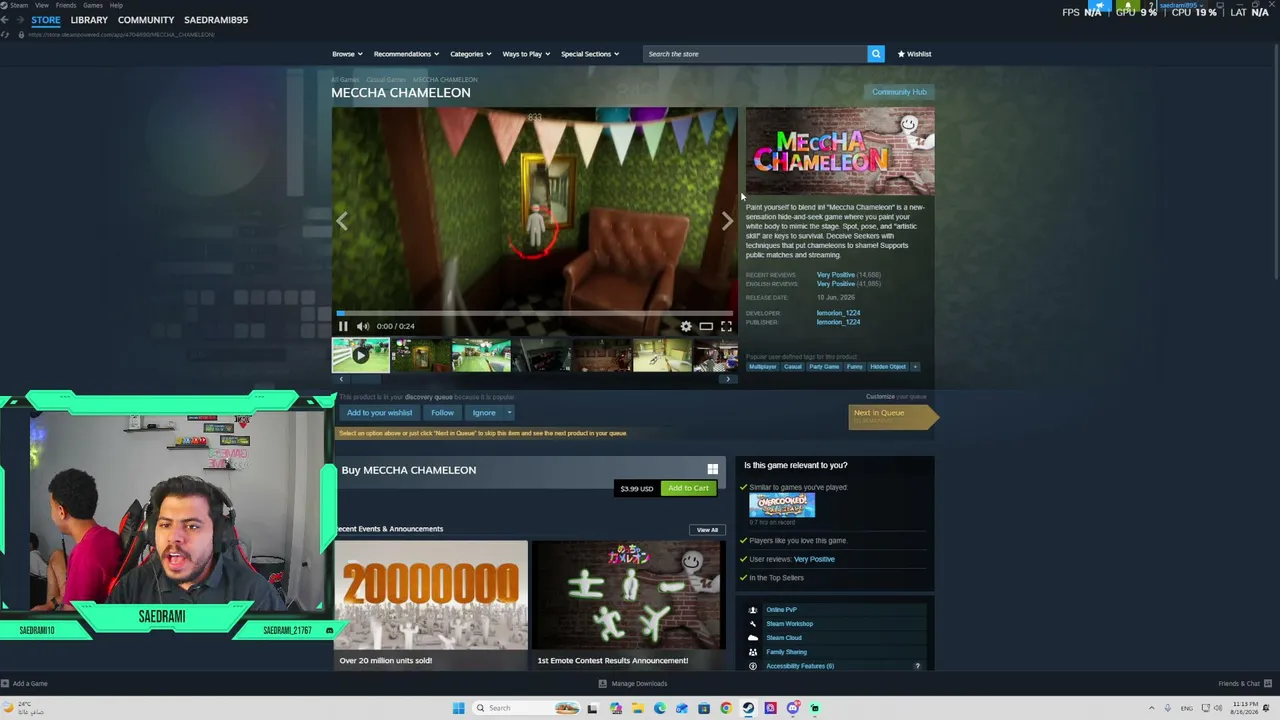
Task: Select the second screenshot thumbnail in strip
Action: pos(421,355)
